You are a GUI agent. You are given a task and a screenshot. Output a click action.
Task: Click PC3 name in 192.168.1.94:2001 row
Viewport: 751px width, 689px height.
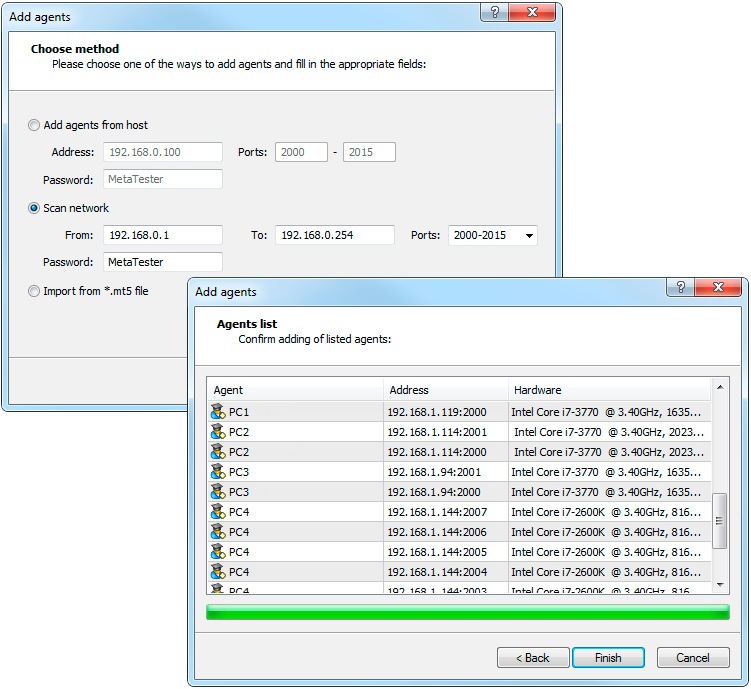[239, 472]
